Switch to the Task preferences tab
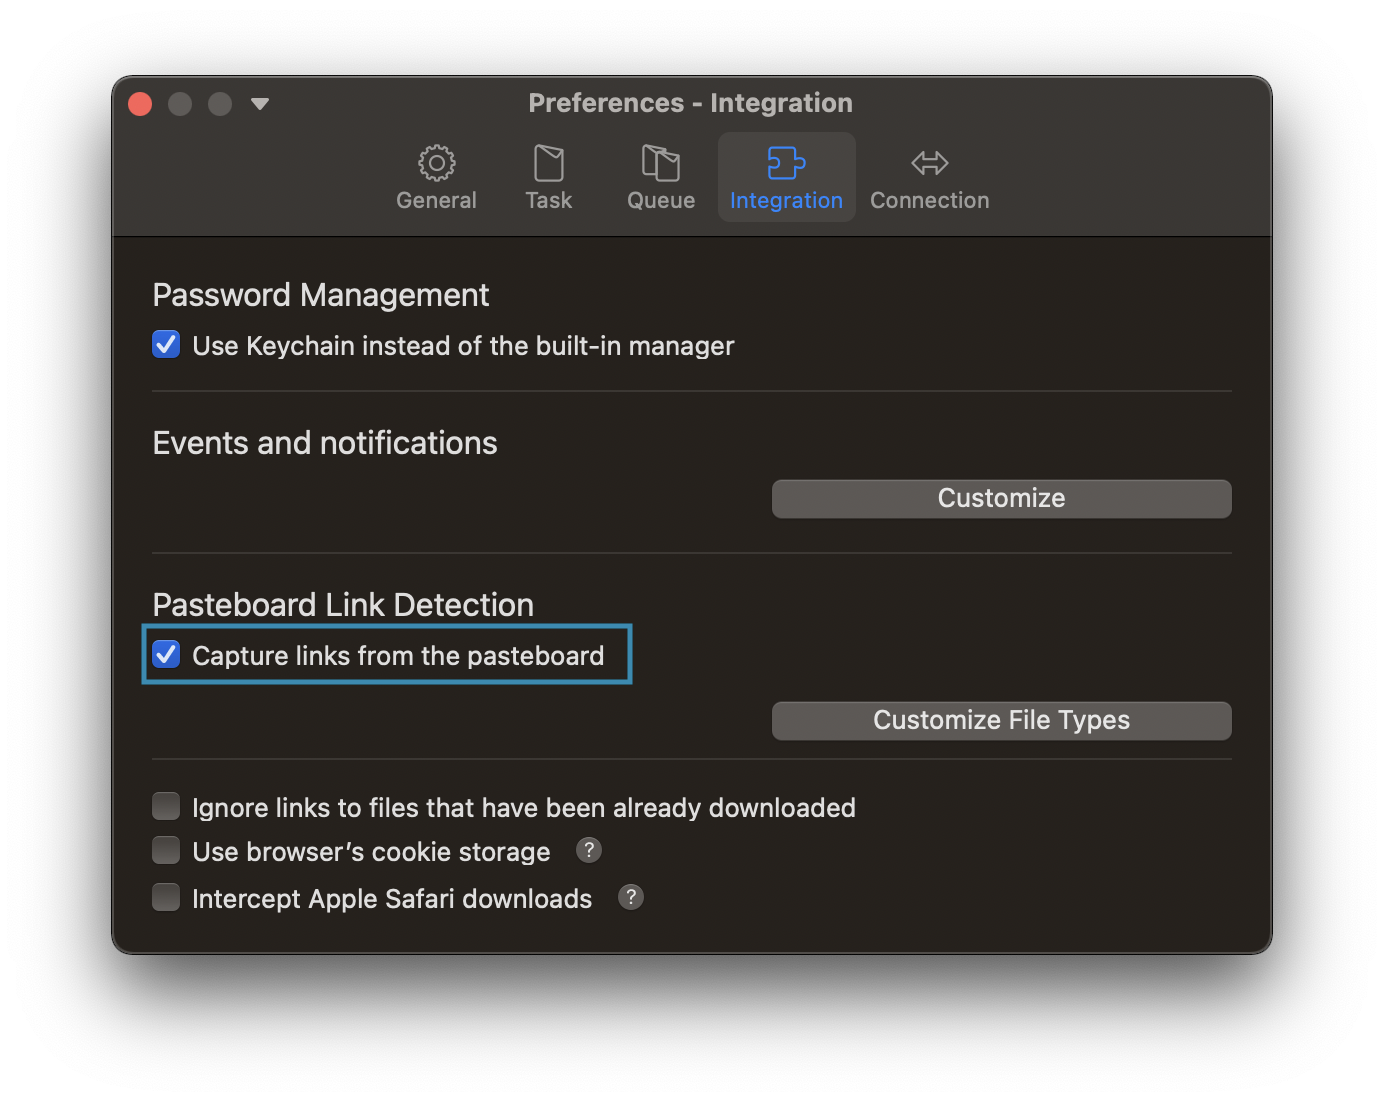Viewport: 1384px width, 1102px height. (x=548, y=178)
